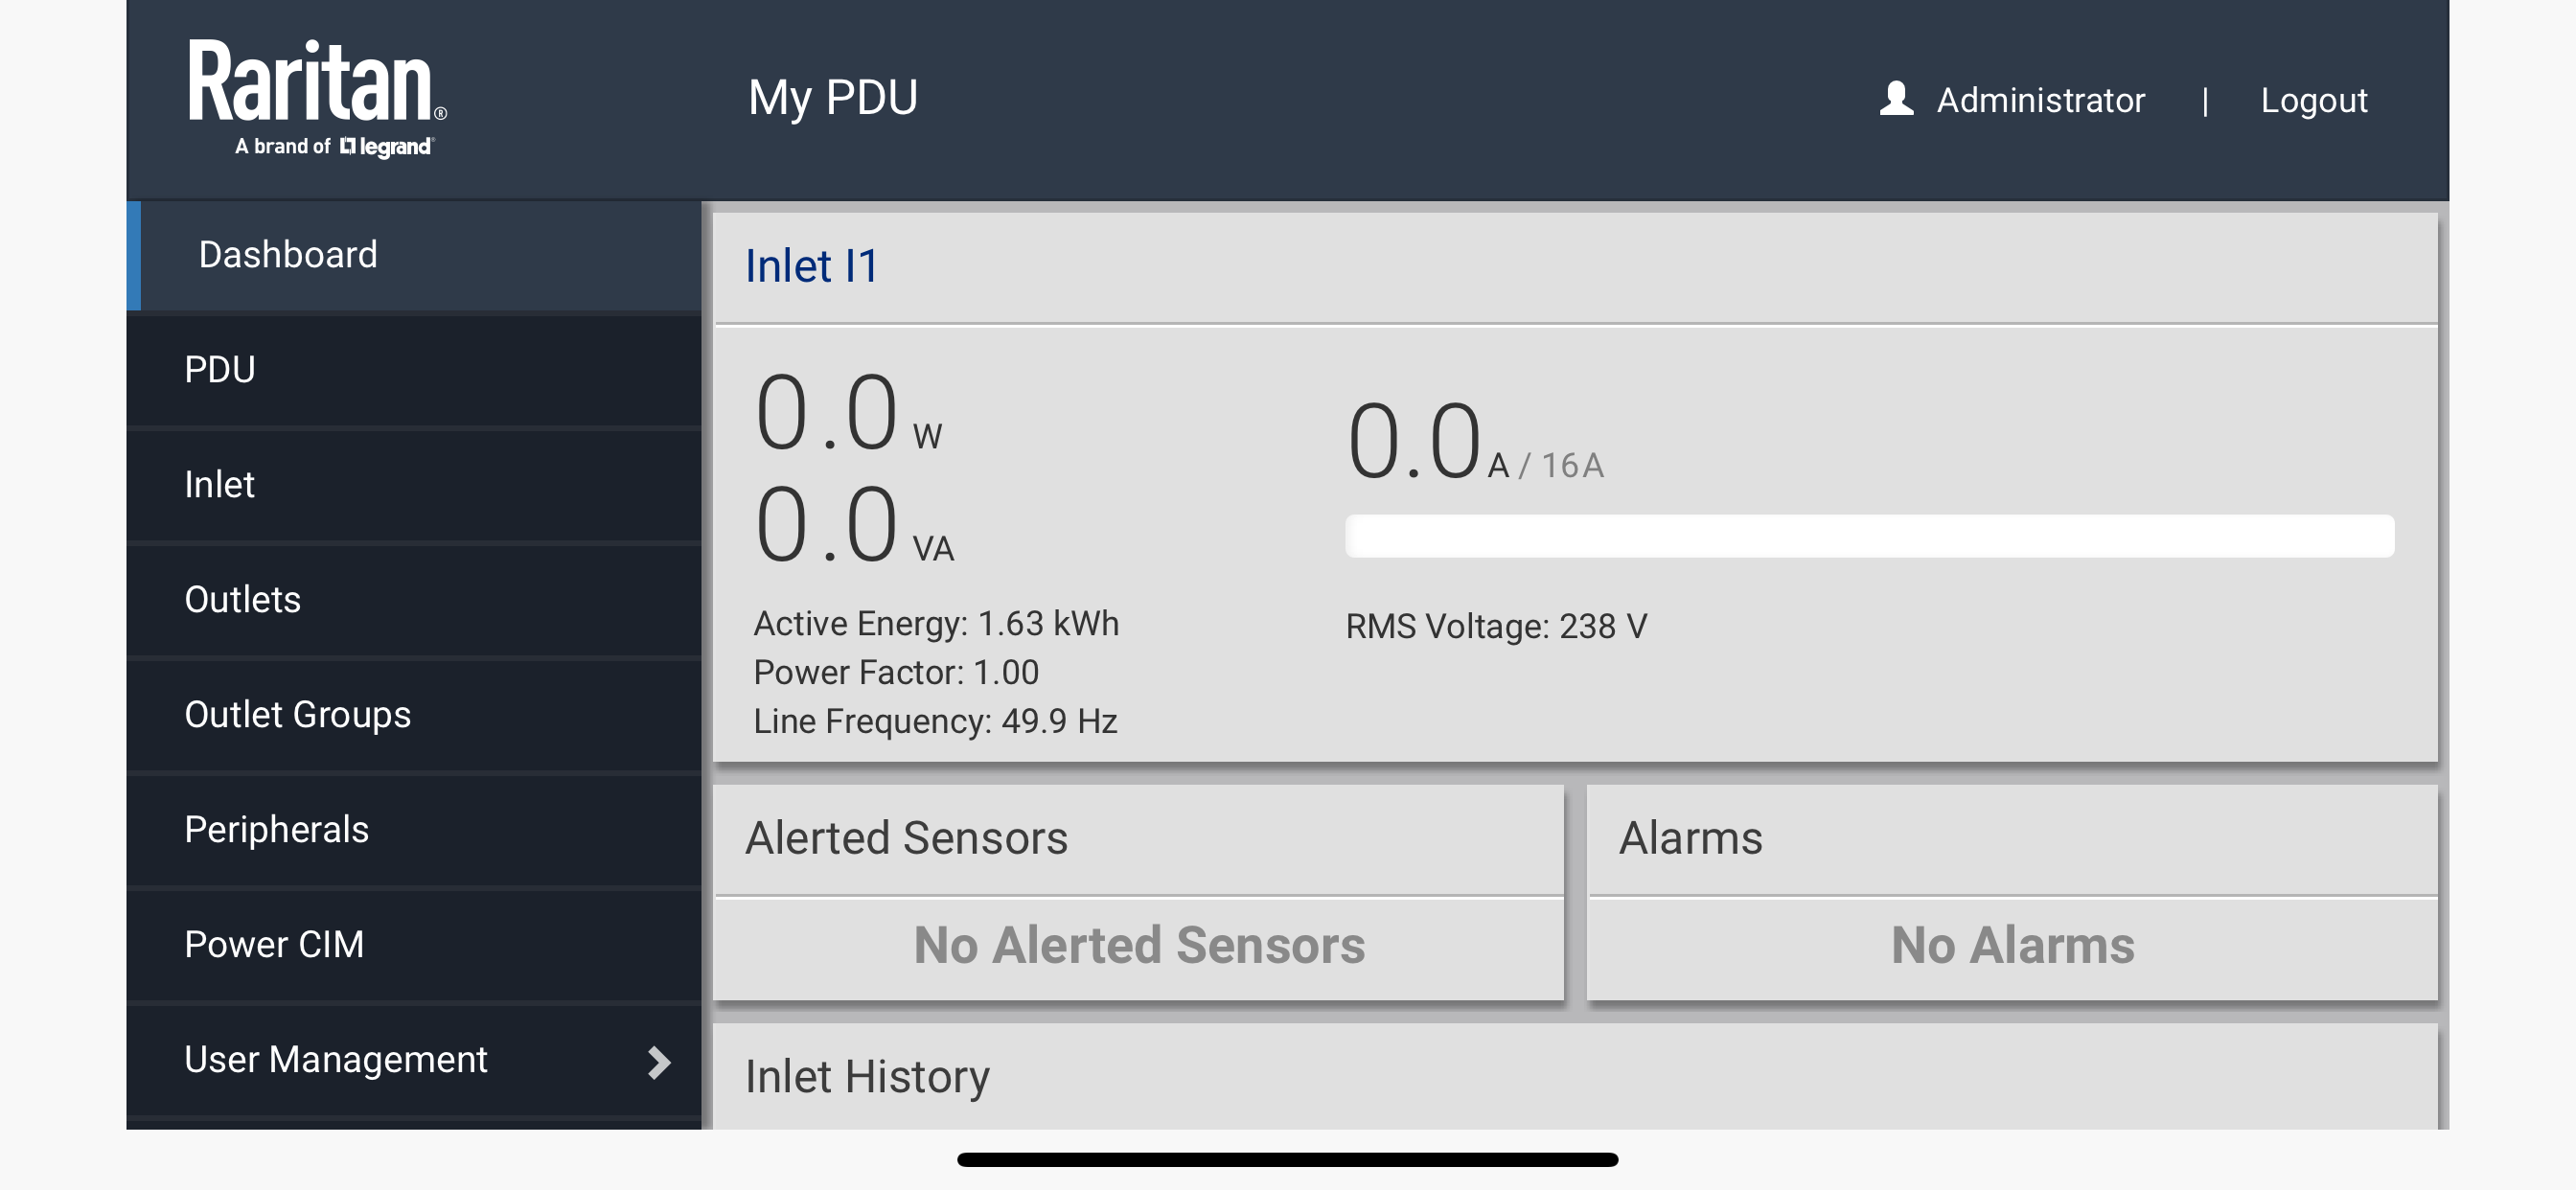2576x1190 pixels.
Task: Log out using the Logout link
Action: (x=2313, y=100)
